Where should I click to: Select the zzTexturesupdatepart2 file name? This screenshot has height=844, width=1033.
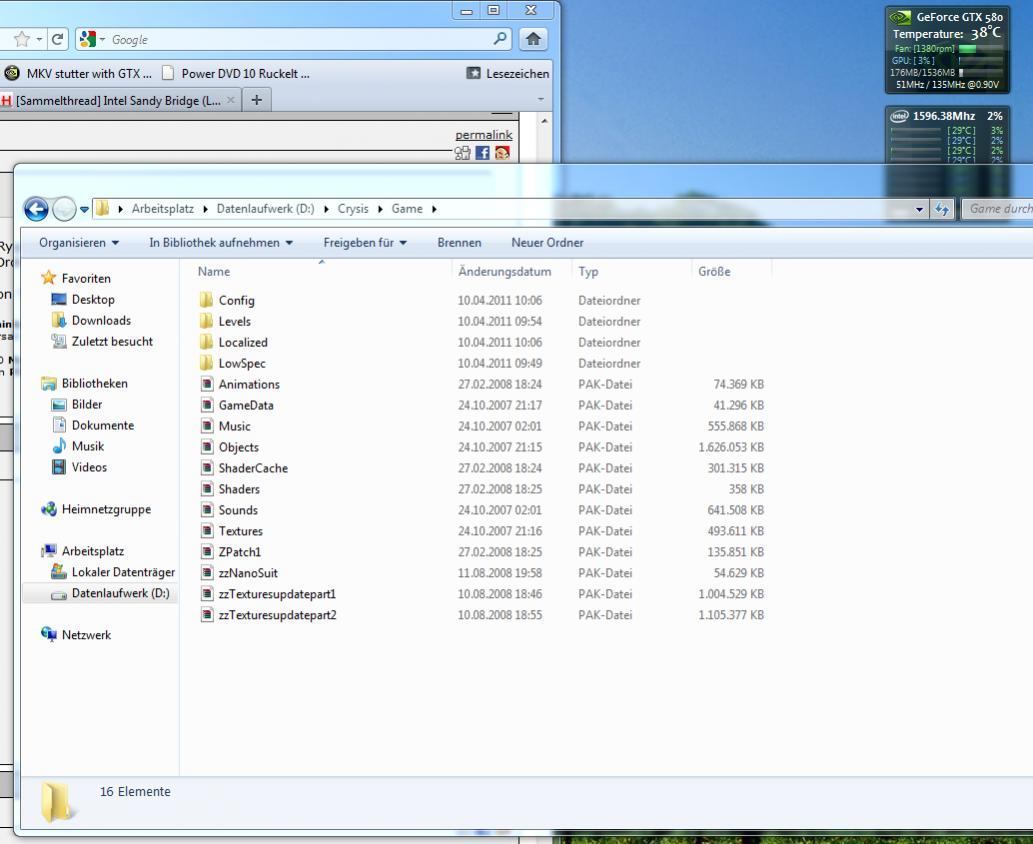click(x=277, y=615)
